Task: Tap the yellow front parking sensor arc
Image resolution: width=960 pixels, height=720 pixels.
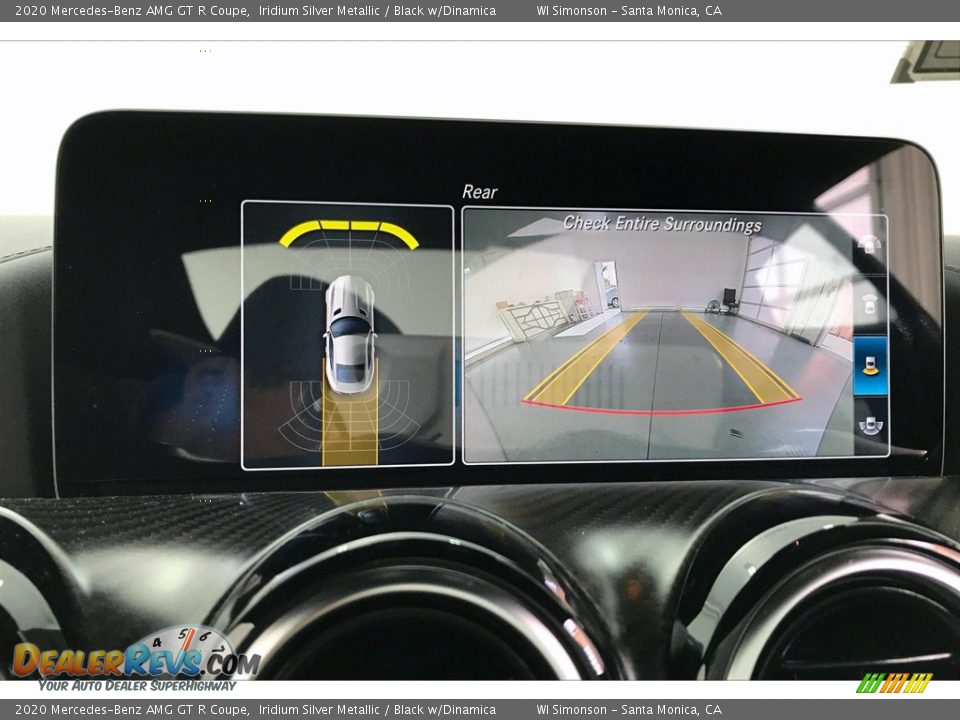Action: click(x=349, y=233)
